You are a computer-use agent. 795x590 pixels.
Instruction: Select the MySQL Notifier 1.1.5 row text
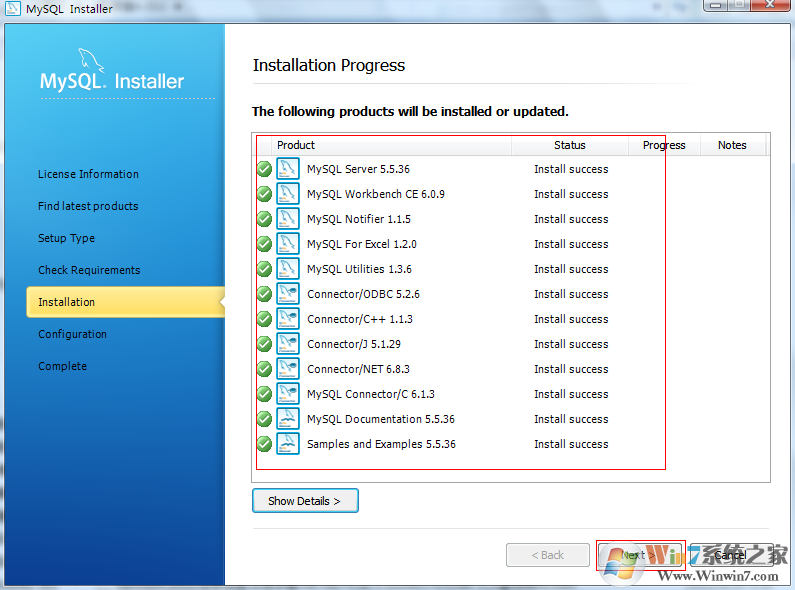click(x=358, y=219)
